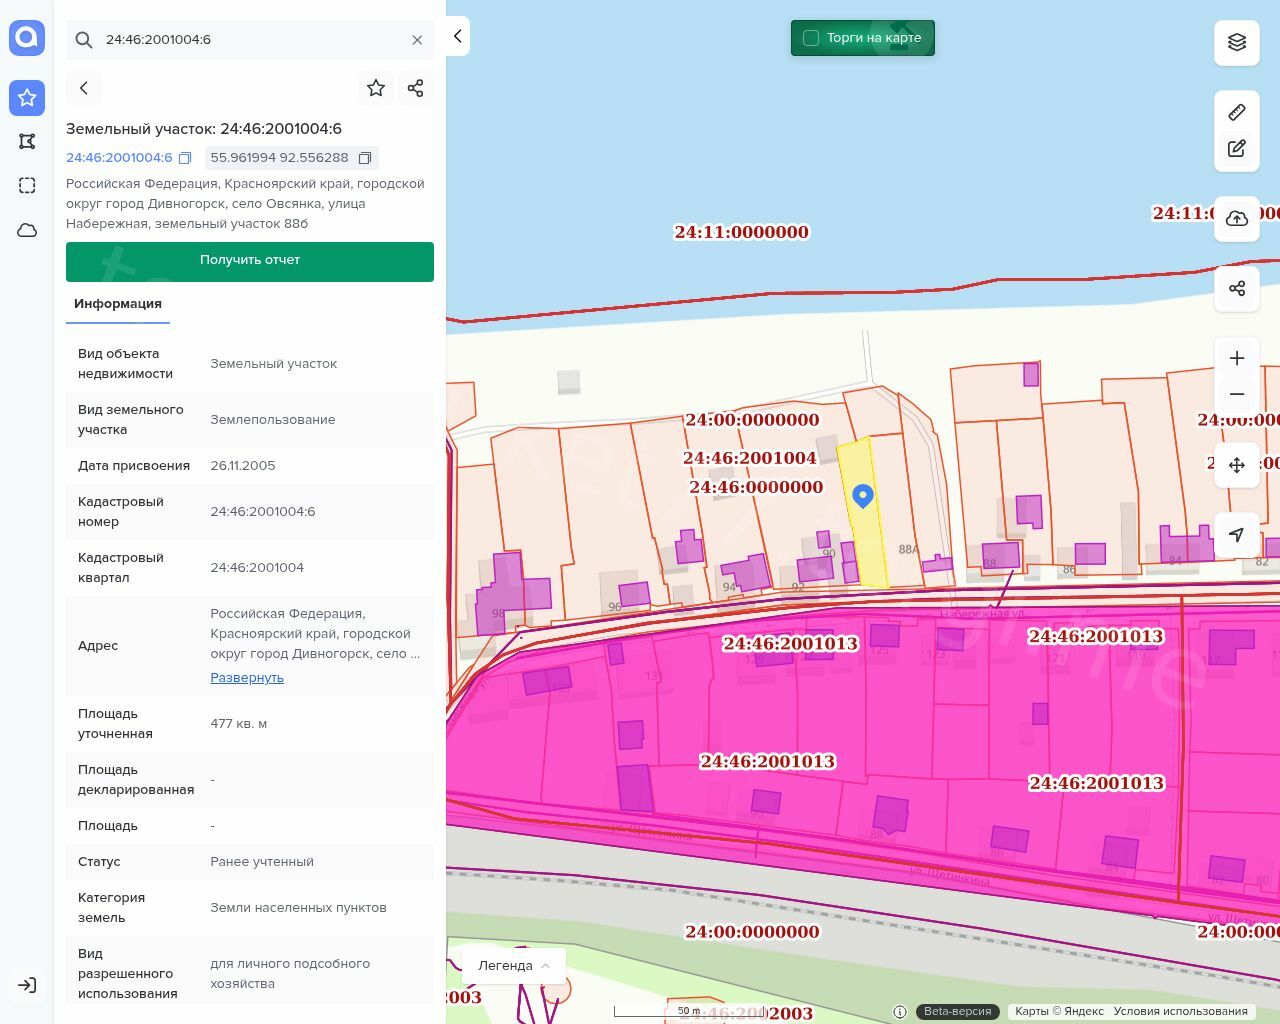Viewport: 1280px width, 1024px height.
Task: Expand full address via Развернуть
Action: pyautogui.click(x=247, y=677)
